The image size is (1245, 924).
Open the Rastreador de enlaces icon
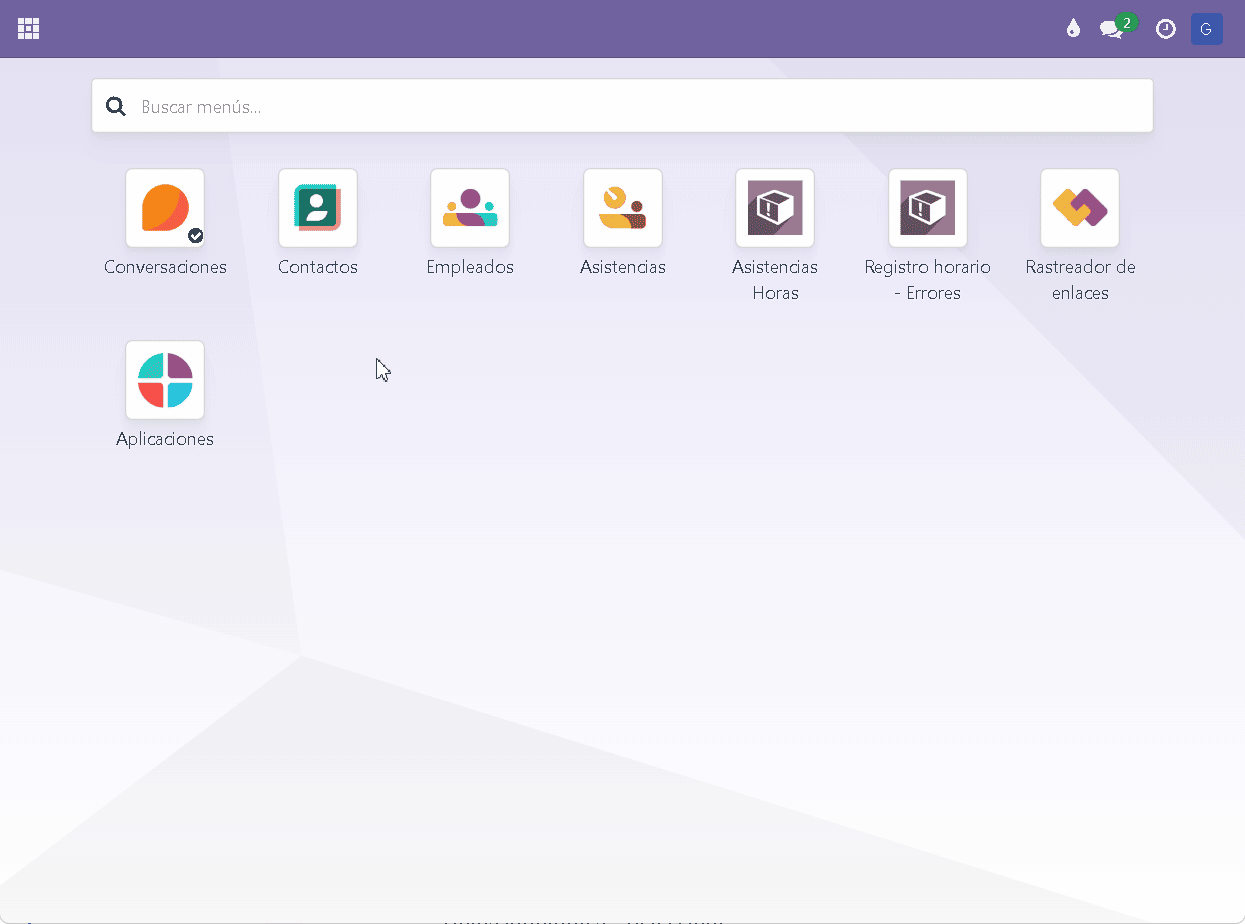tap(1079, 207)
